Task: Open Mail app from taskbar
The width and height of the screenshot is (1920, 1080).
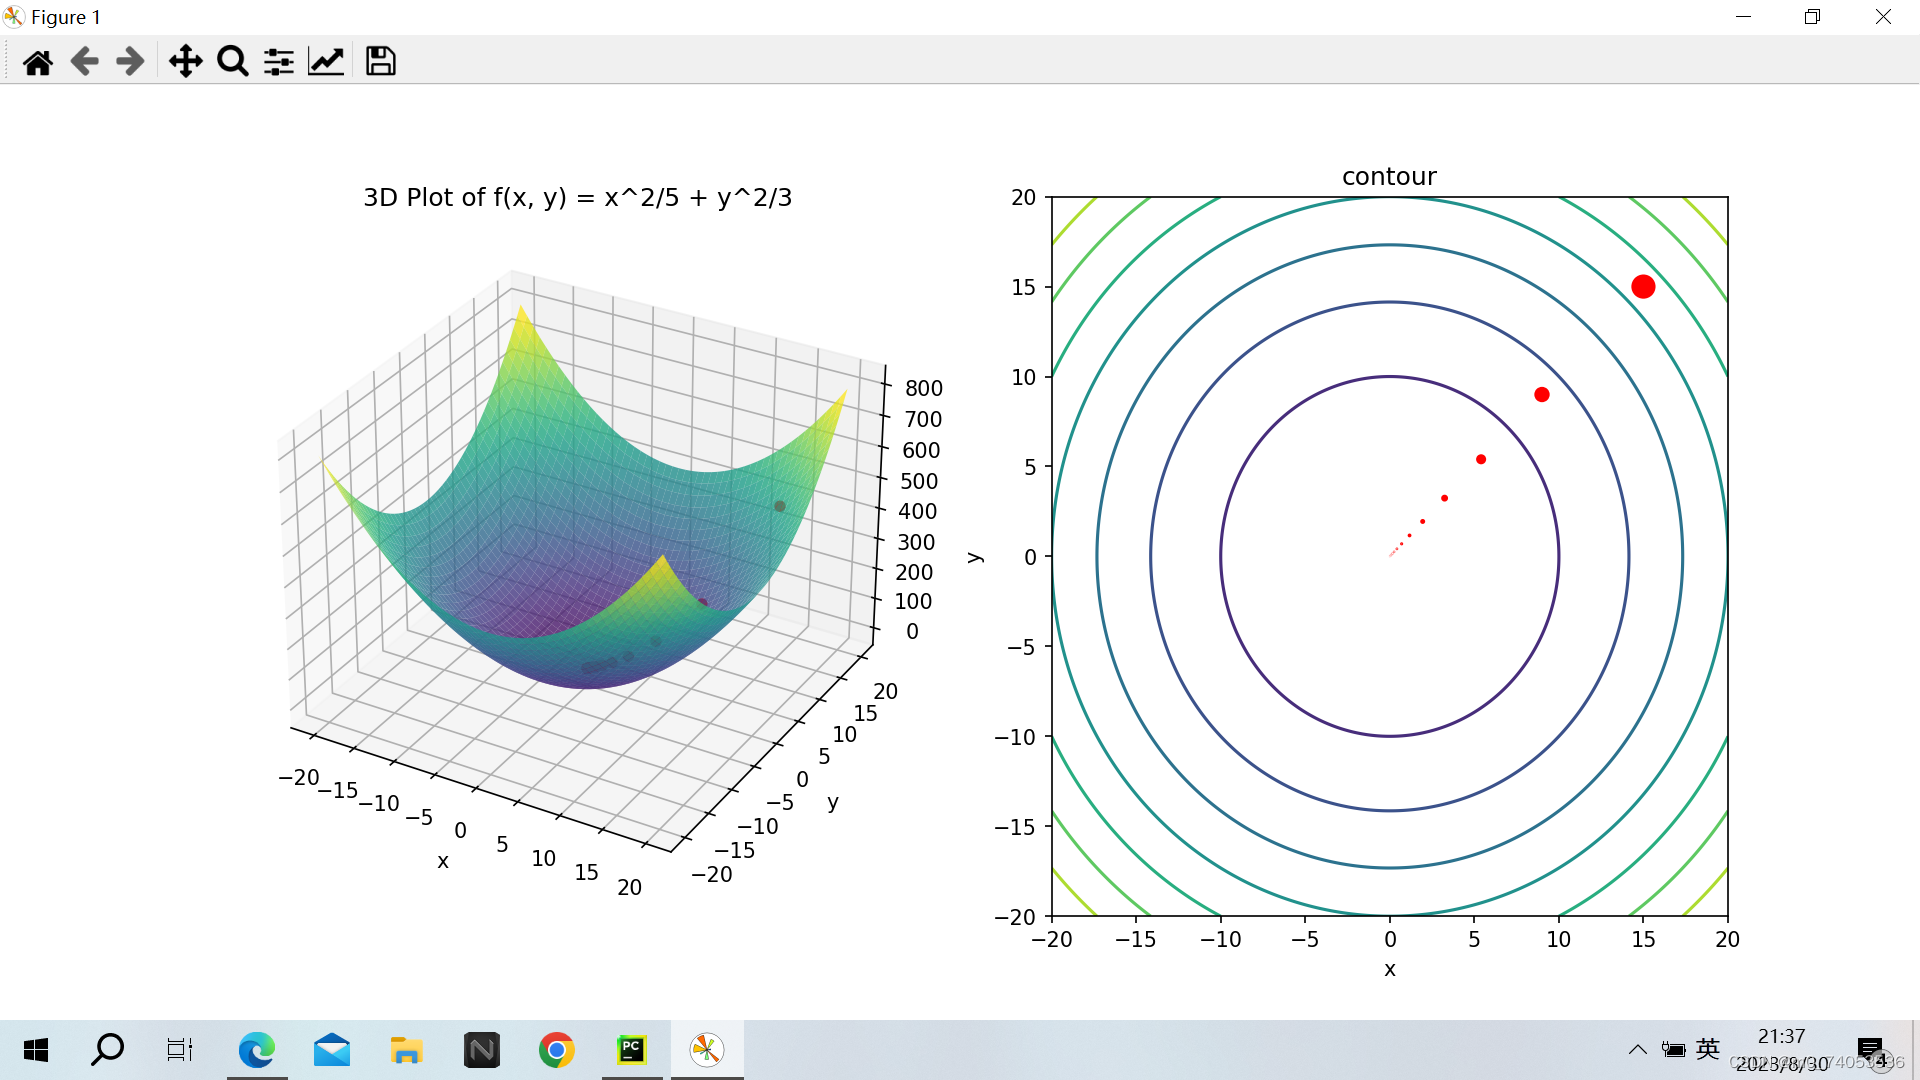Action: coord(332,1050)
